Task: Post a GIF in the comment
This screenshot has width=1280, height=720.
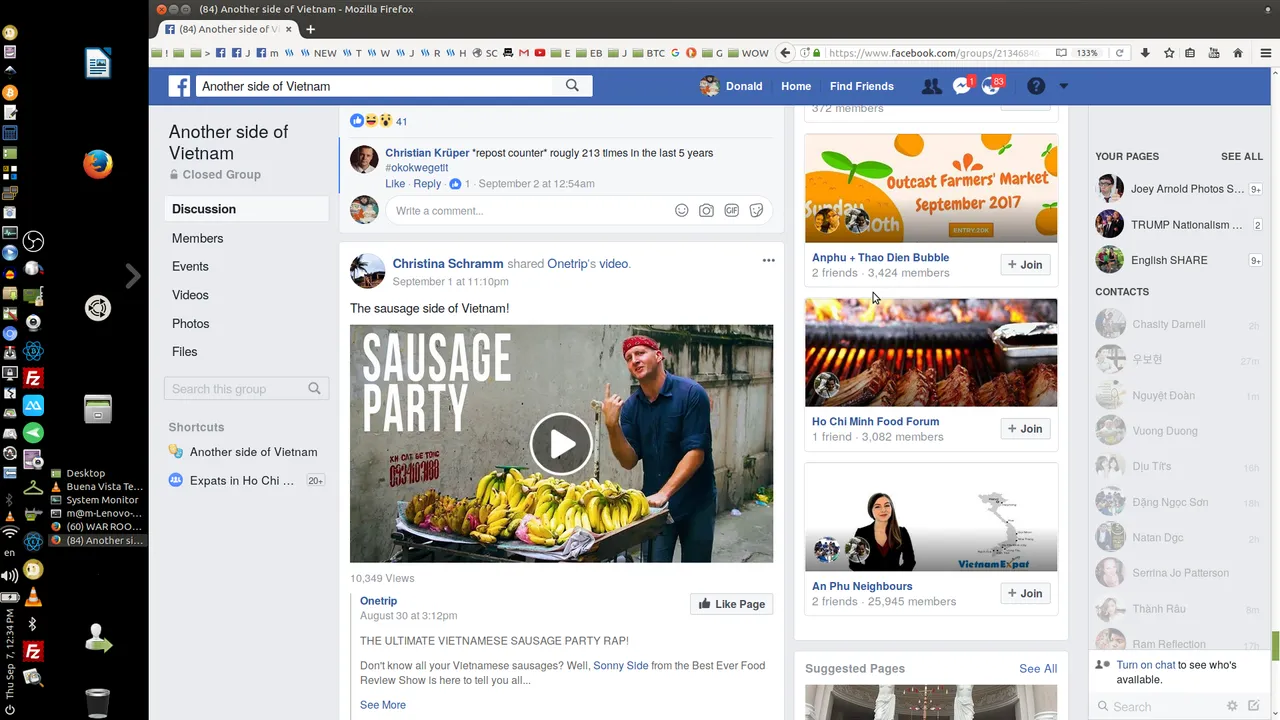Action: (731, 211)
